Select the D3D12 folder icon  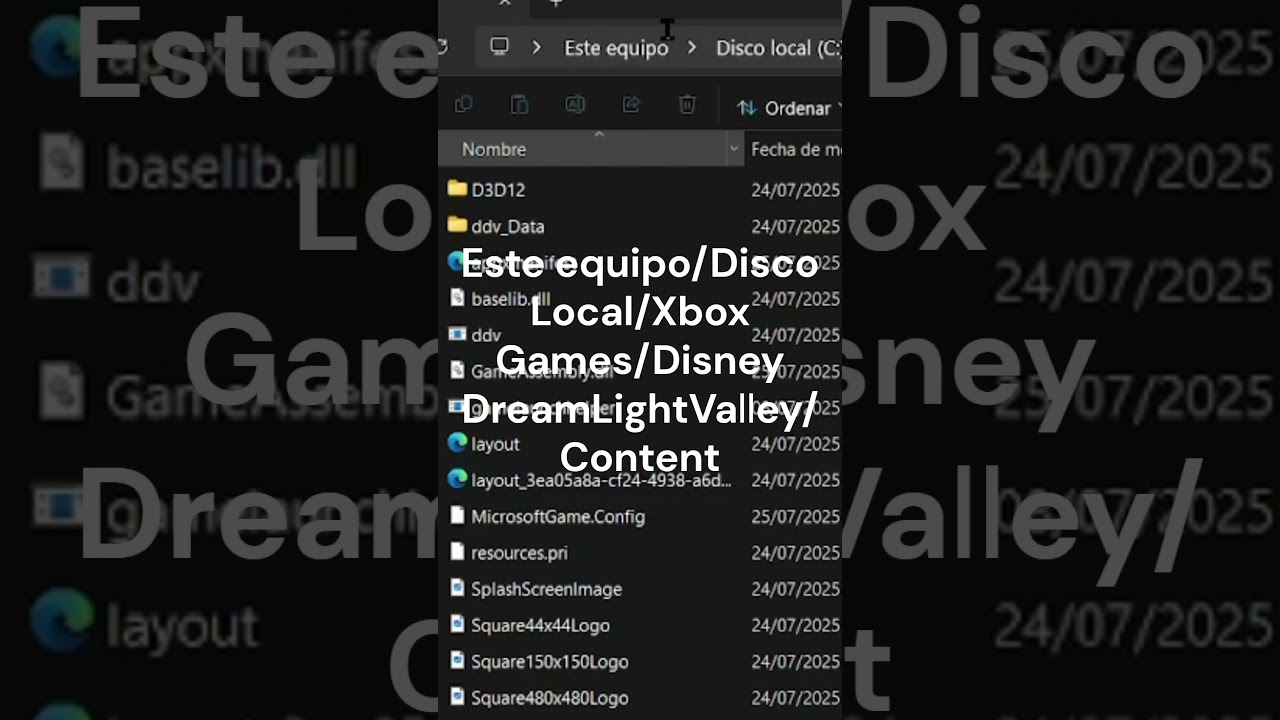[x=457, y=188]
